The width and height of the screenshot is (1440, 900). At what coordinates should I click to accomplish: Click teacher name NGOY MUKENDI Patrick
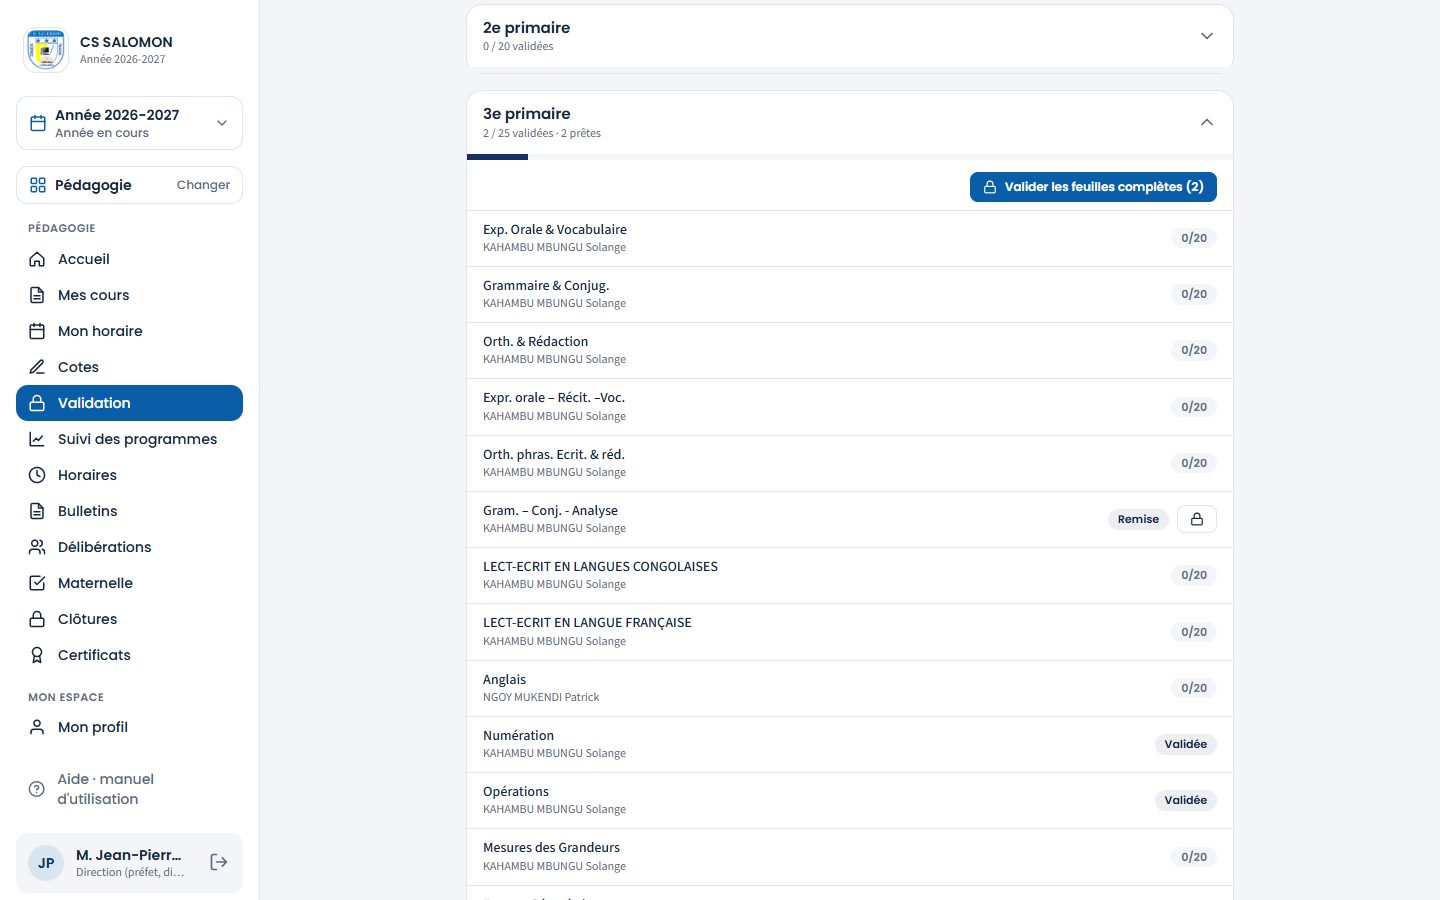pyautogui.click(x=541, y=697)
